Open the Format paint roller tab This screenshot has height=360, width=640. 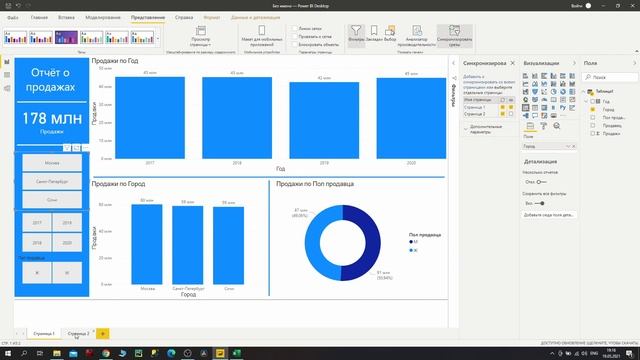(543, 126)
